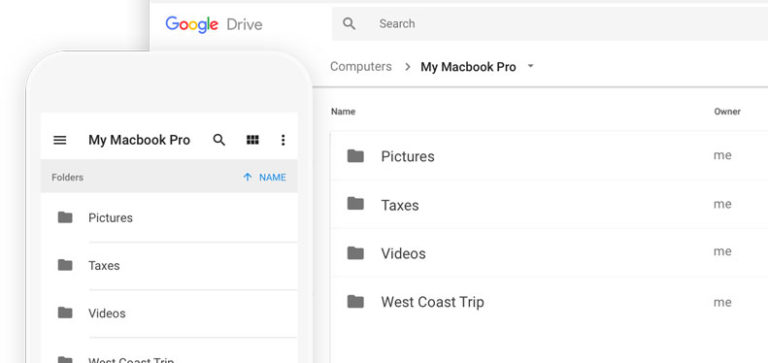Tap the search icon in the mobile app
The width and height of the screenshot is (768, 363).
(x=219, y=140)
